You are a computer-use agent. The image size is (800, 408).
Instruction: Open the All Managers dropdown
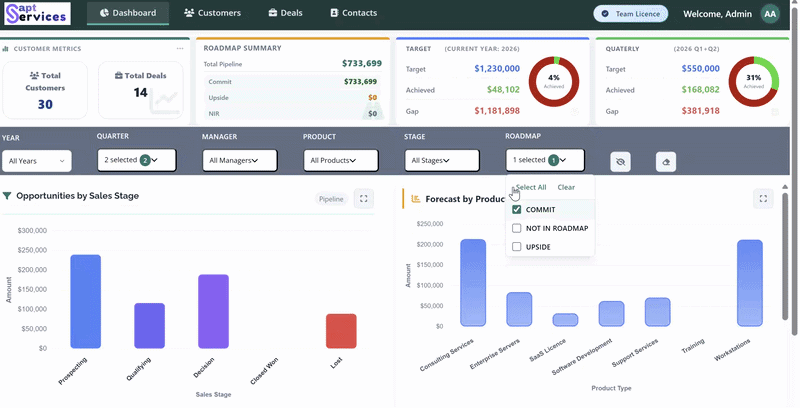(x=240, y=161)
